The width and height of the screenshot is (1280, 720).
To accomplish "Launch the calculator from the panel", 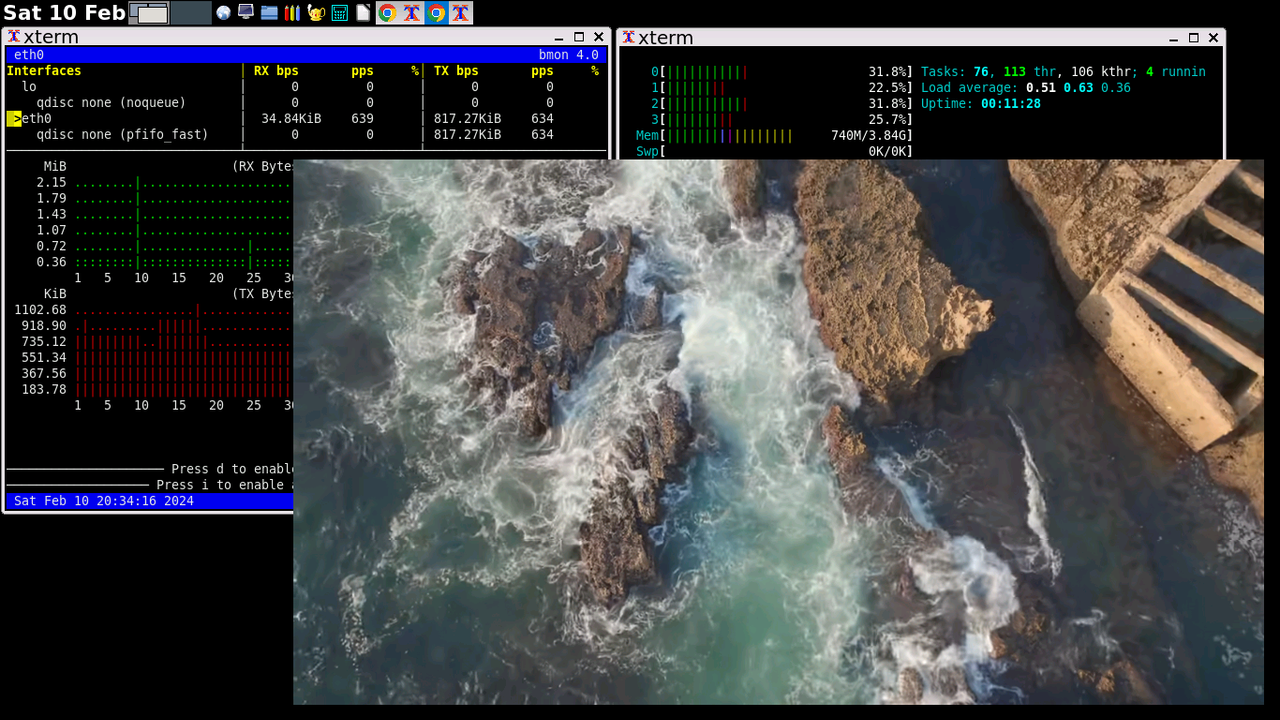I will click(x=340, y=13).
